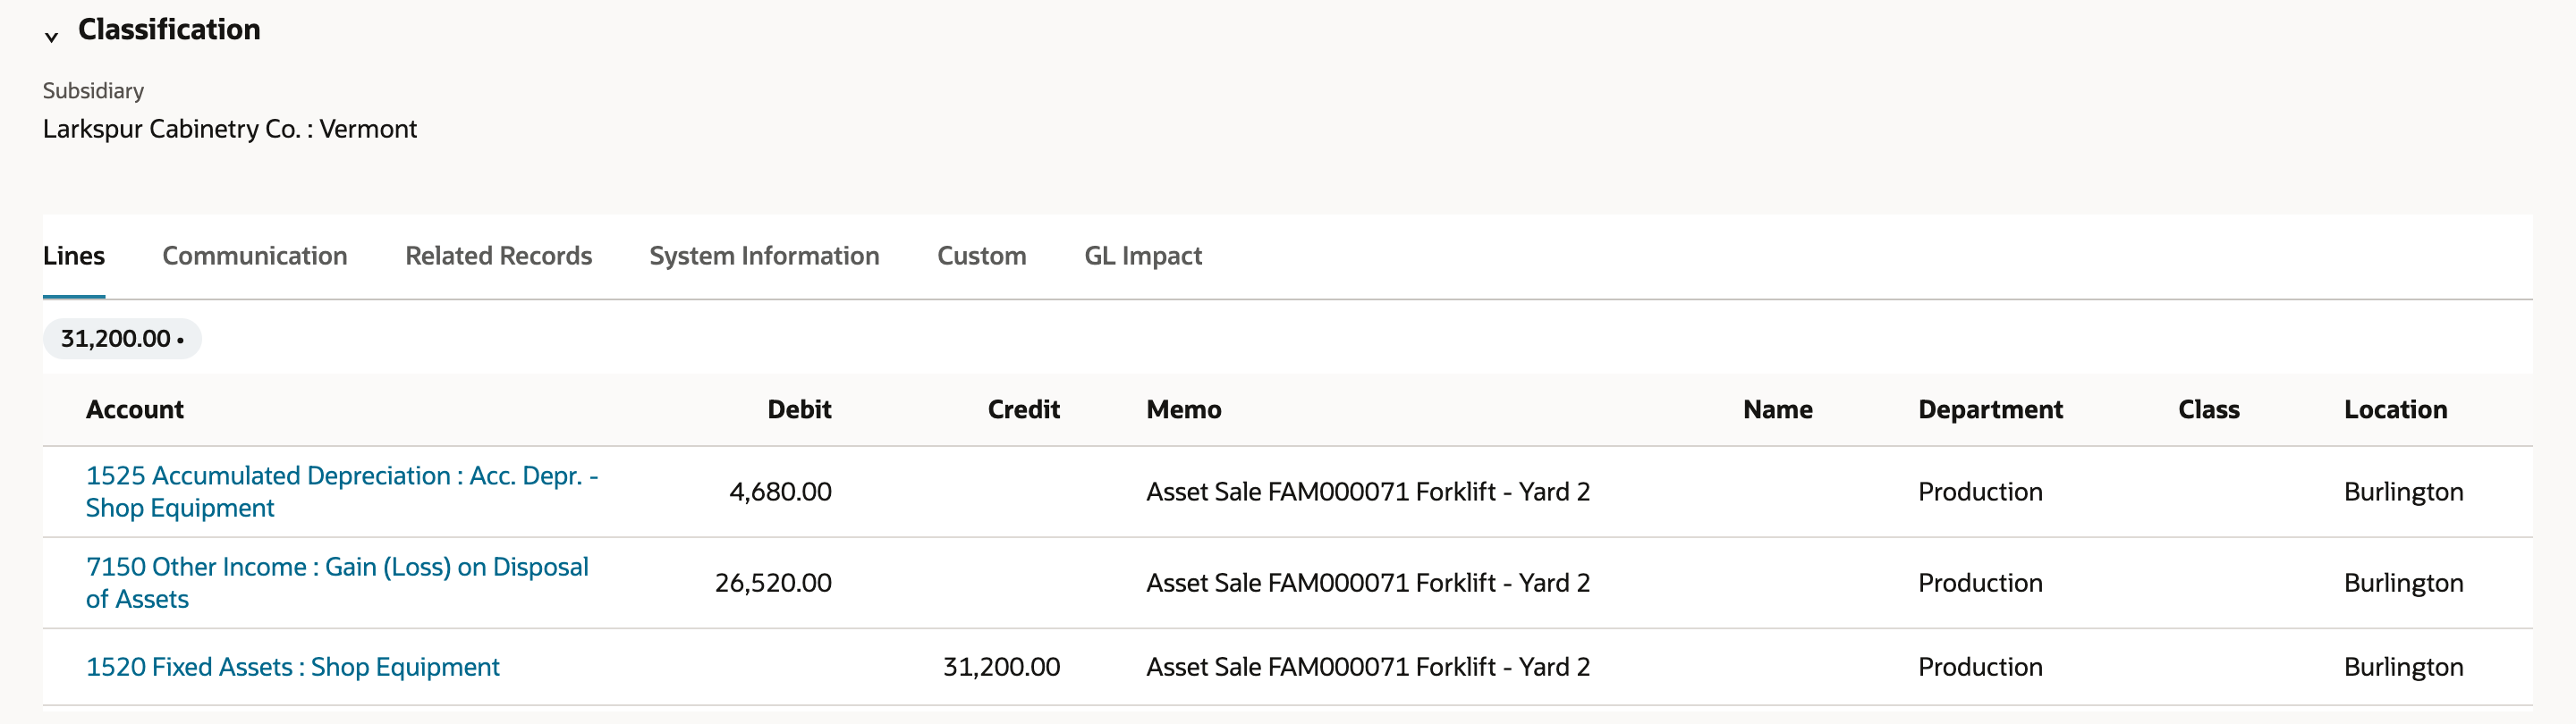Screen dimensions: 2576x724
Task: Select the Account column header
Action: (135, 409)
